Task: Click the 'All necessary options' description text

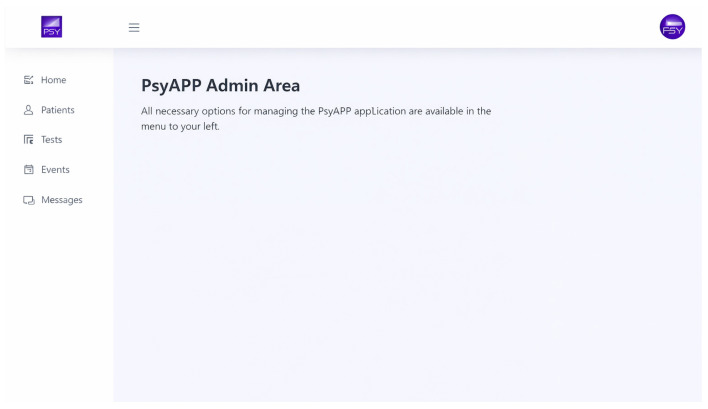Action: 316,118
